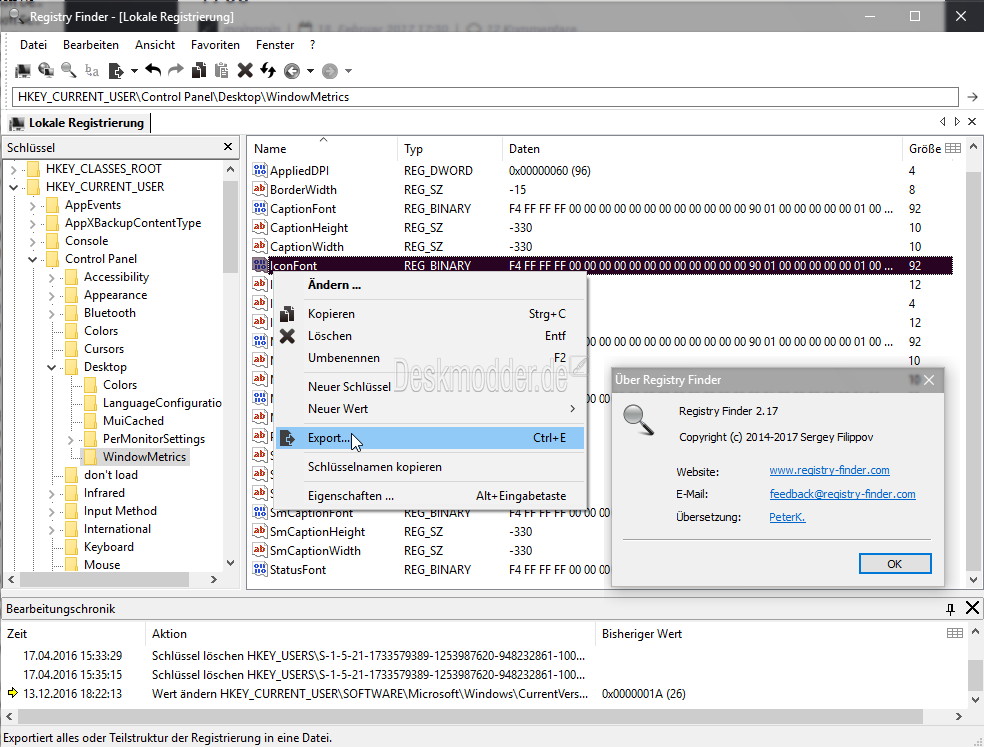Click the history panel horizontal scrollbar
This screenshot has width=984, height=747.
pos(471,716)
